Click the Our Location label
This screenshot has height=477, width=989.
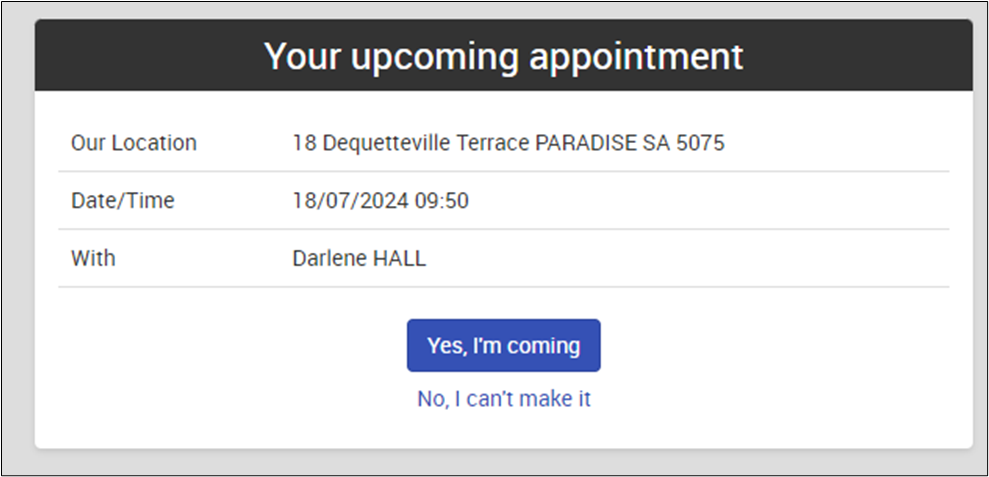click(x=134, y=143)
